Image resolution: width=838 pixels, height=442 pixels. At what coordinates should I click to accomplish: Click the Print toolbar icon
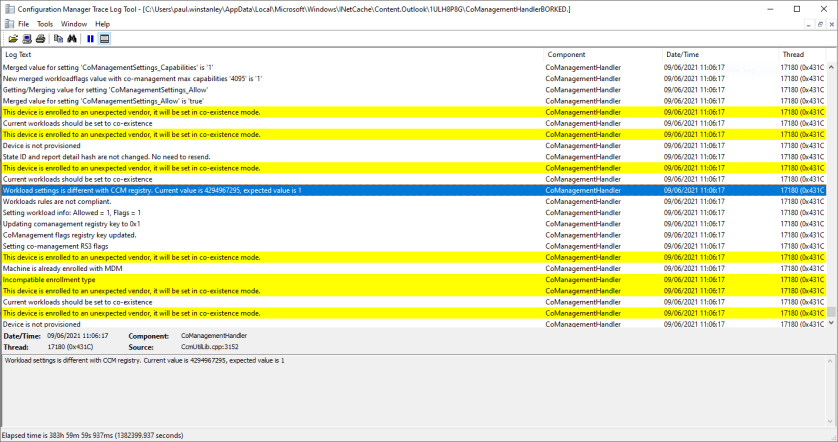[40, 39]
